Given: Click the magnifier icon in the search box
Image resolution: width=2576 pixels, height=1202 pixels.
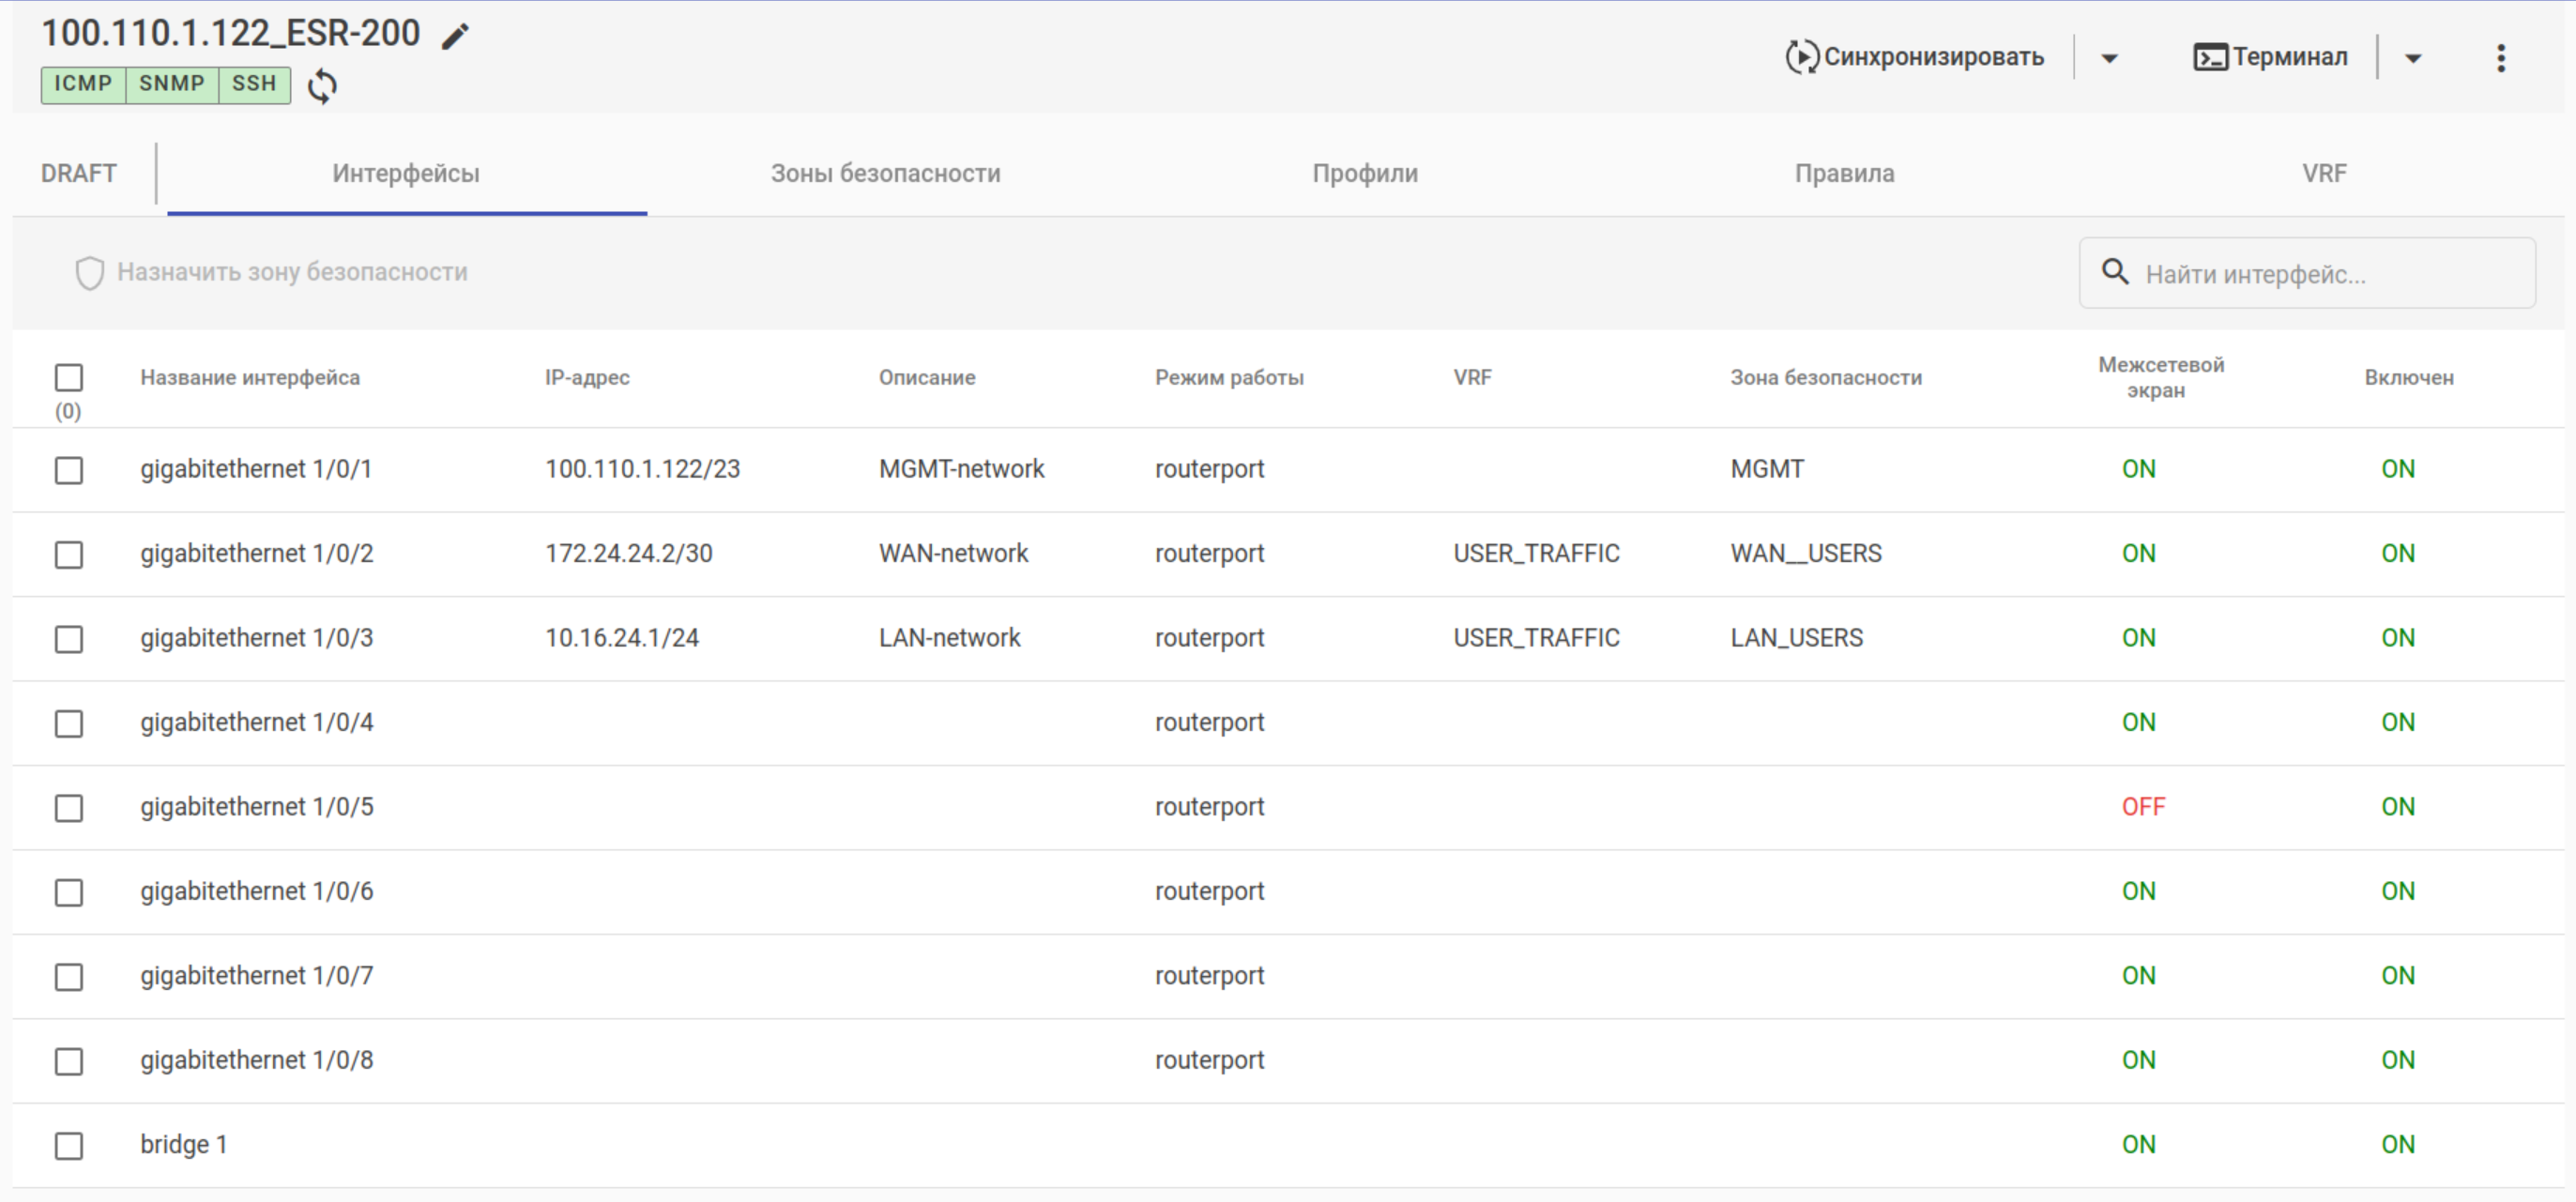Looking at the screenshot, I should click(x=2114, y=272).
